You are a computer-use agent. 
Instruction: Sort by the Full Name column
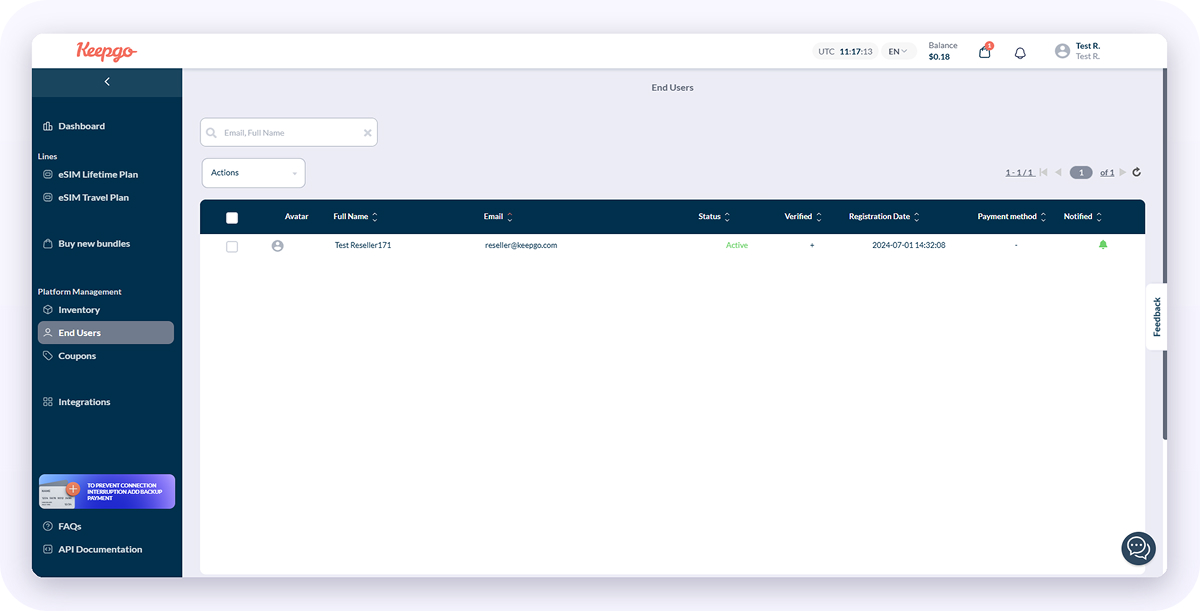(x=355, y=216)
